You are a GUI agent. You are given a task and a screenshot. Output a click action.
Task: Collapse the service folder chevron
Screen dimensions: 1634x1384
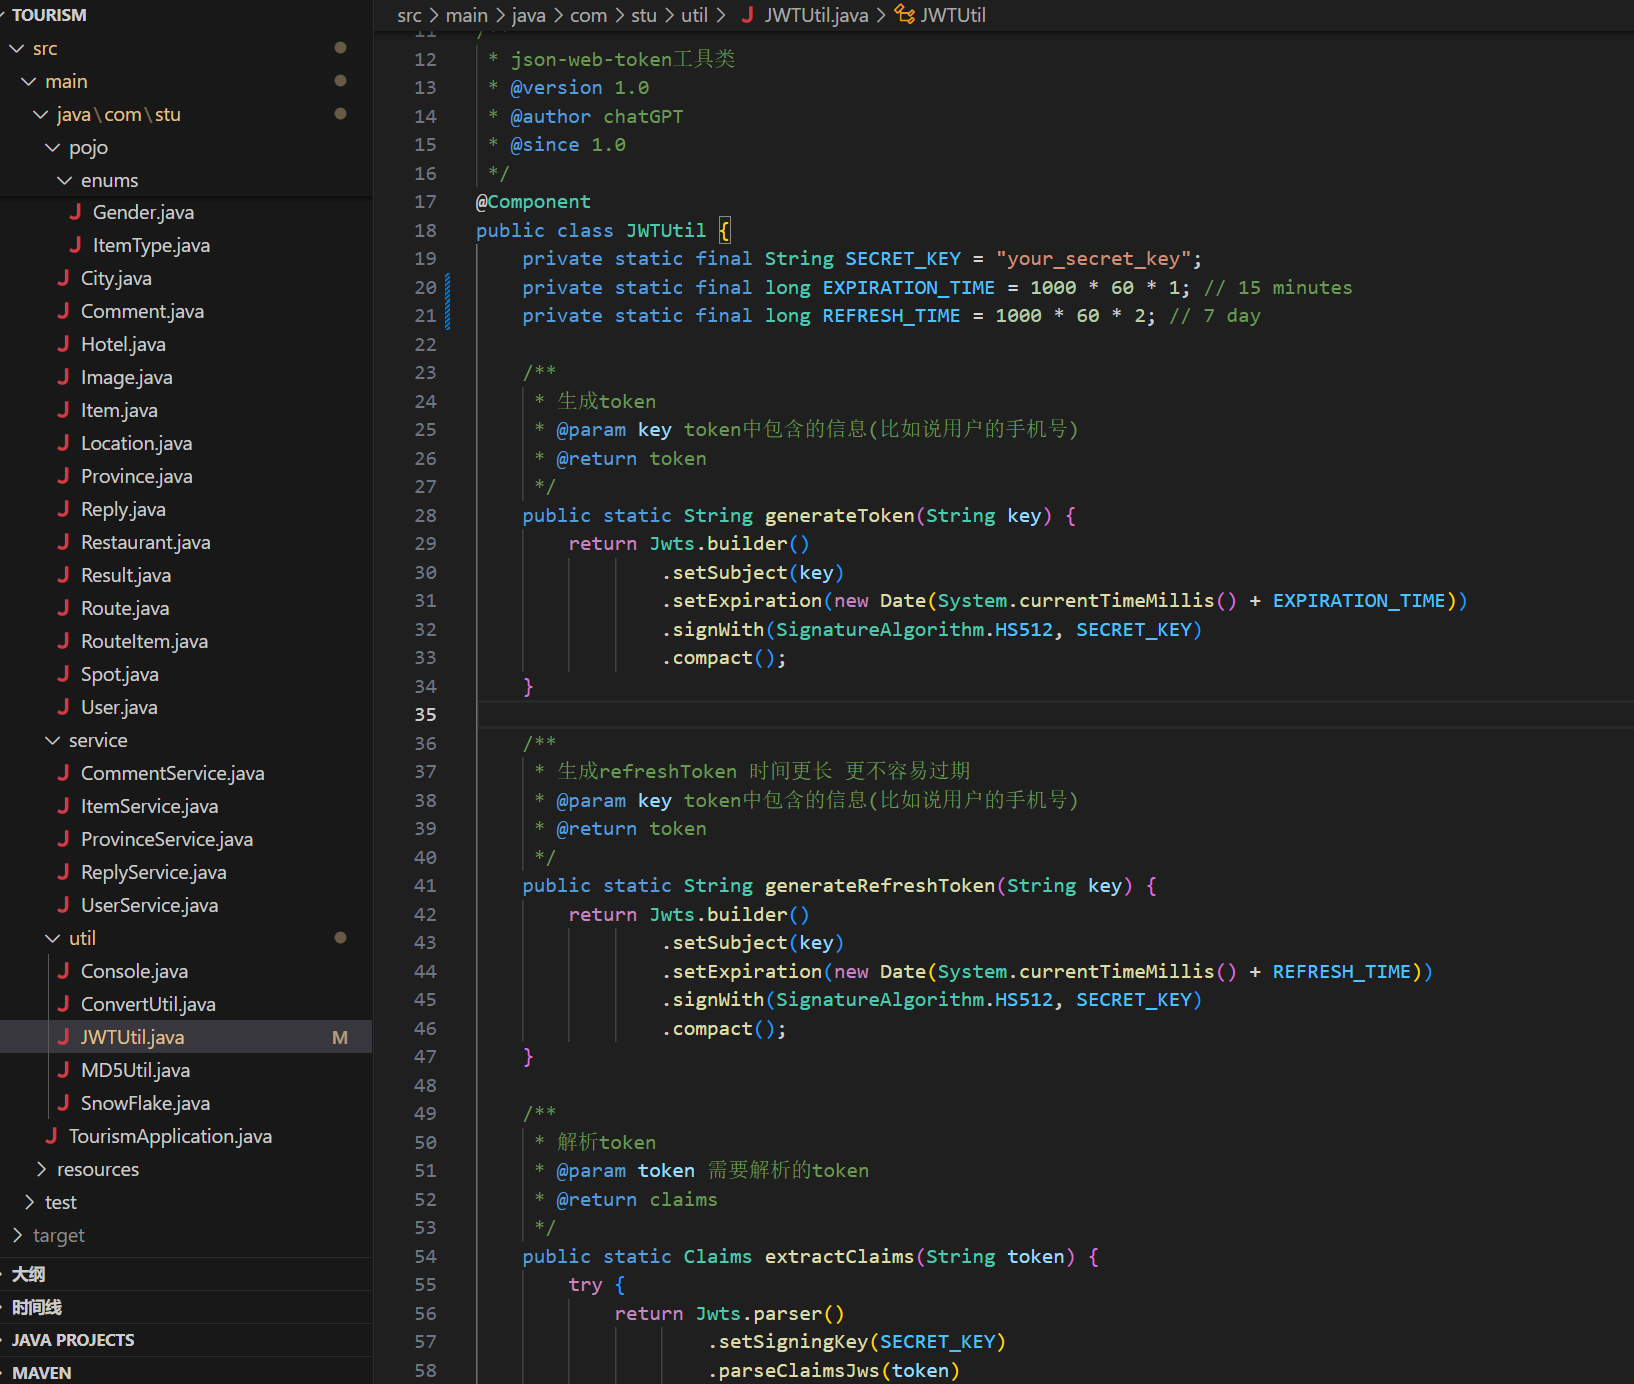(53, 740)
